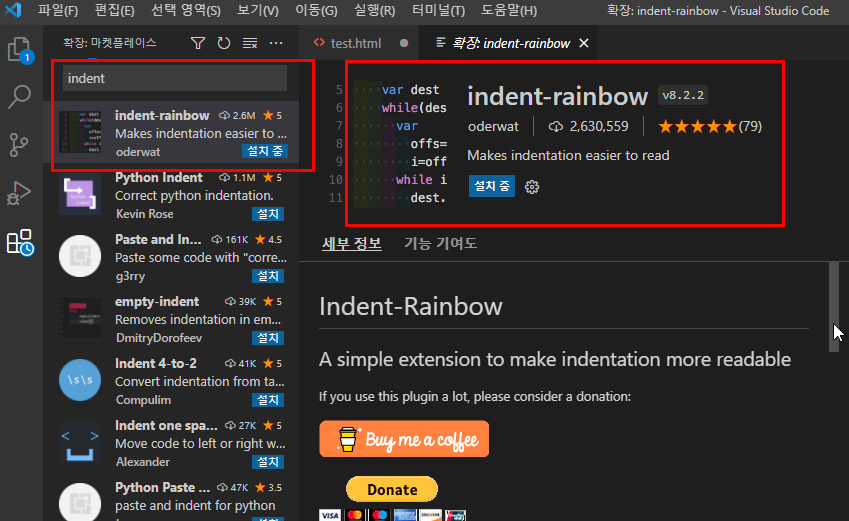Click 설치 button for Python Indent
This screenshot has height=521, width=849.
pyautogui.click(x=268, y=213)
